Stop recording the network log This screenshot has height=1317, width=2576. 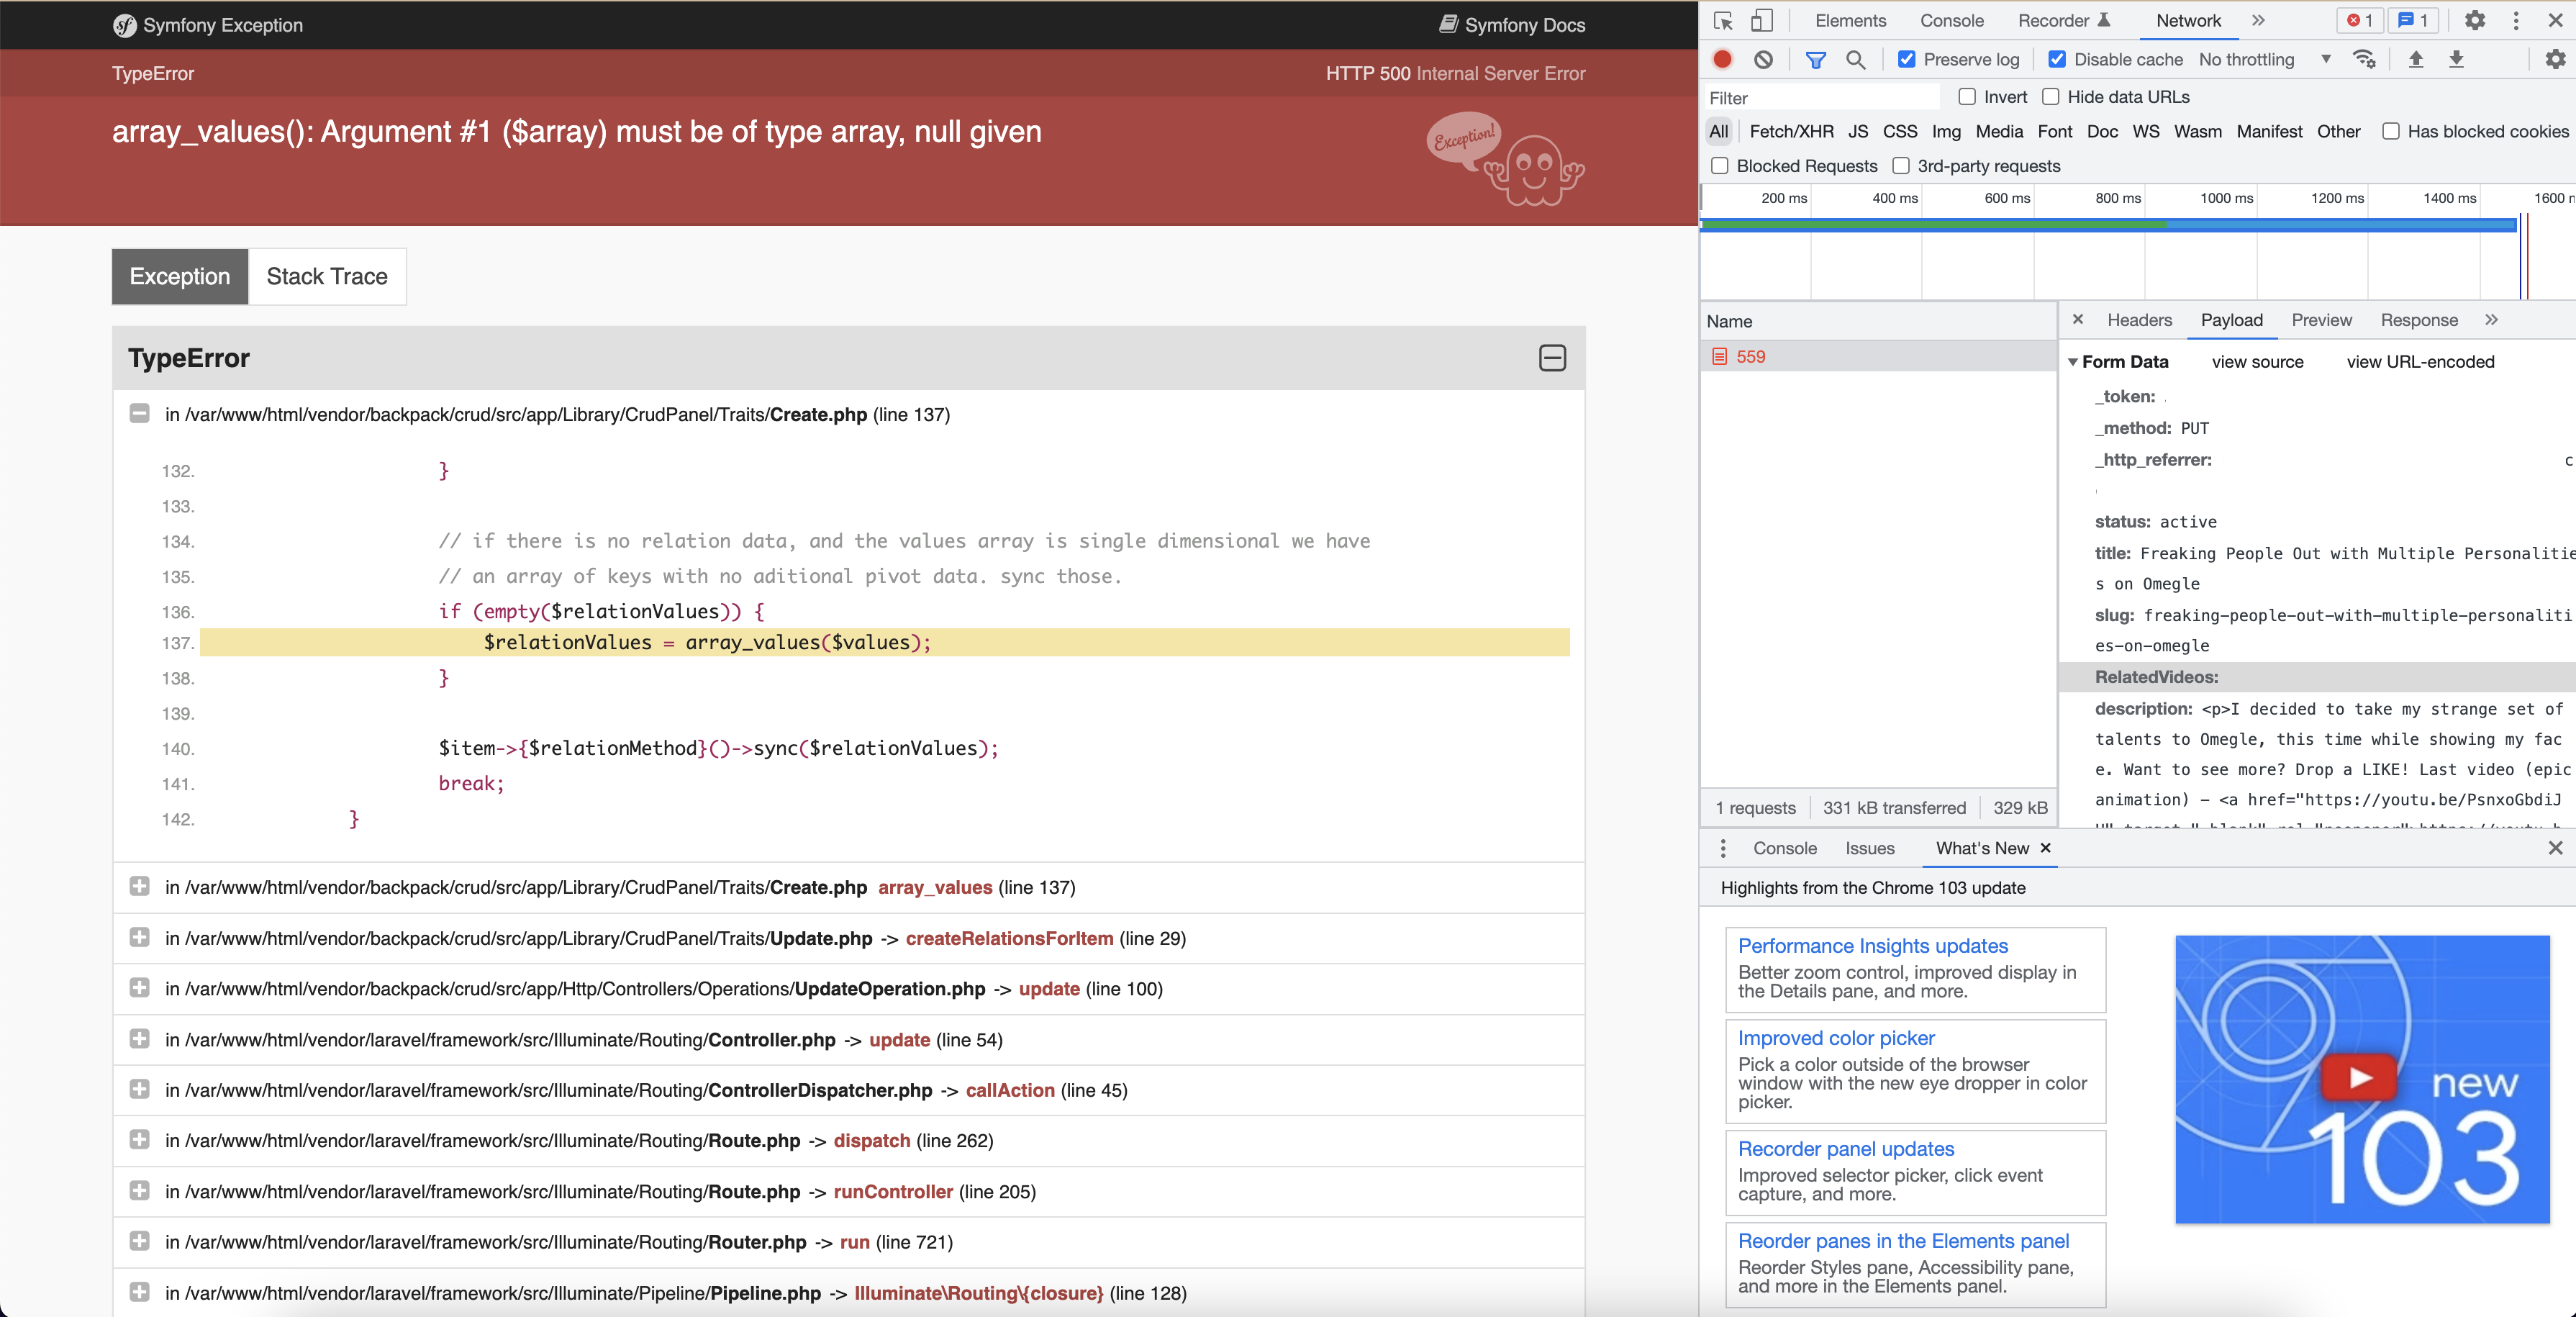click(1721, 59)
